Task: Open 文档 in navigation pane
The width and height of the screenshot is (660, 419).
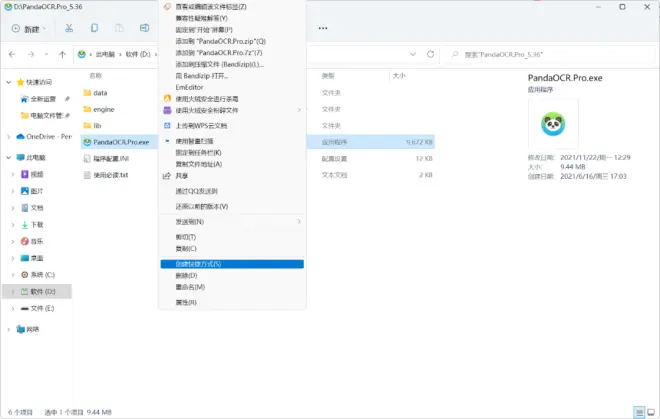Action: tap(32, 208)
